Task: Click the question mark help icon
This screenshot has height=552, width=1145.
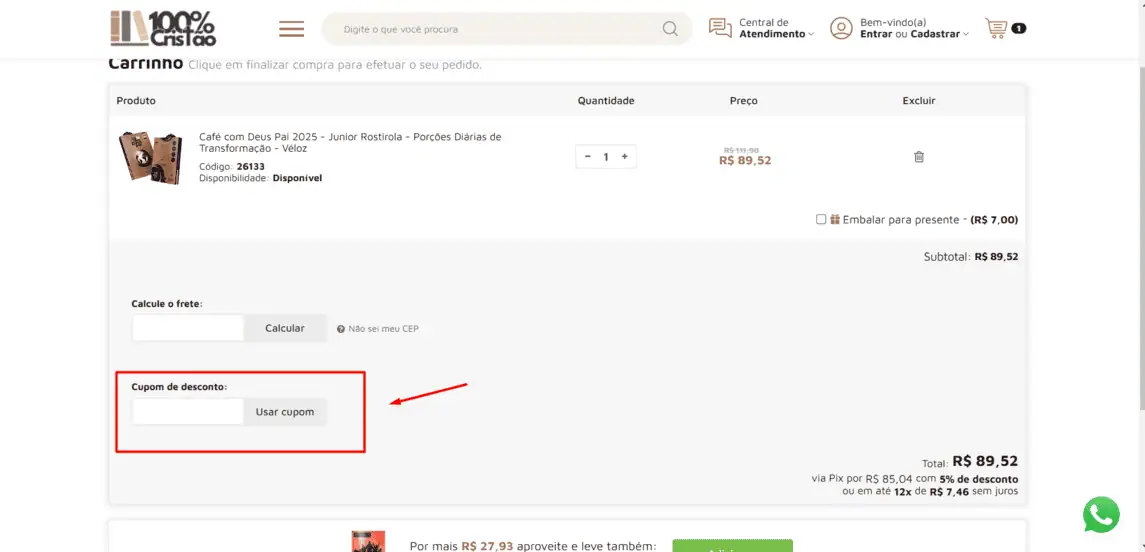Action: pos(340,329)
